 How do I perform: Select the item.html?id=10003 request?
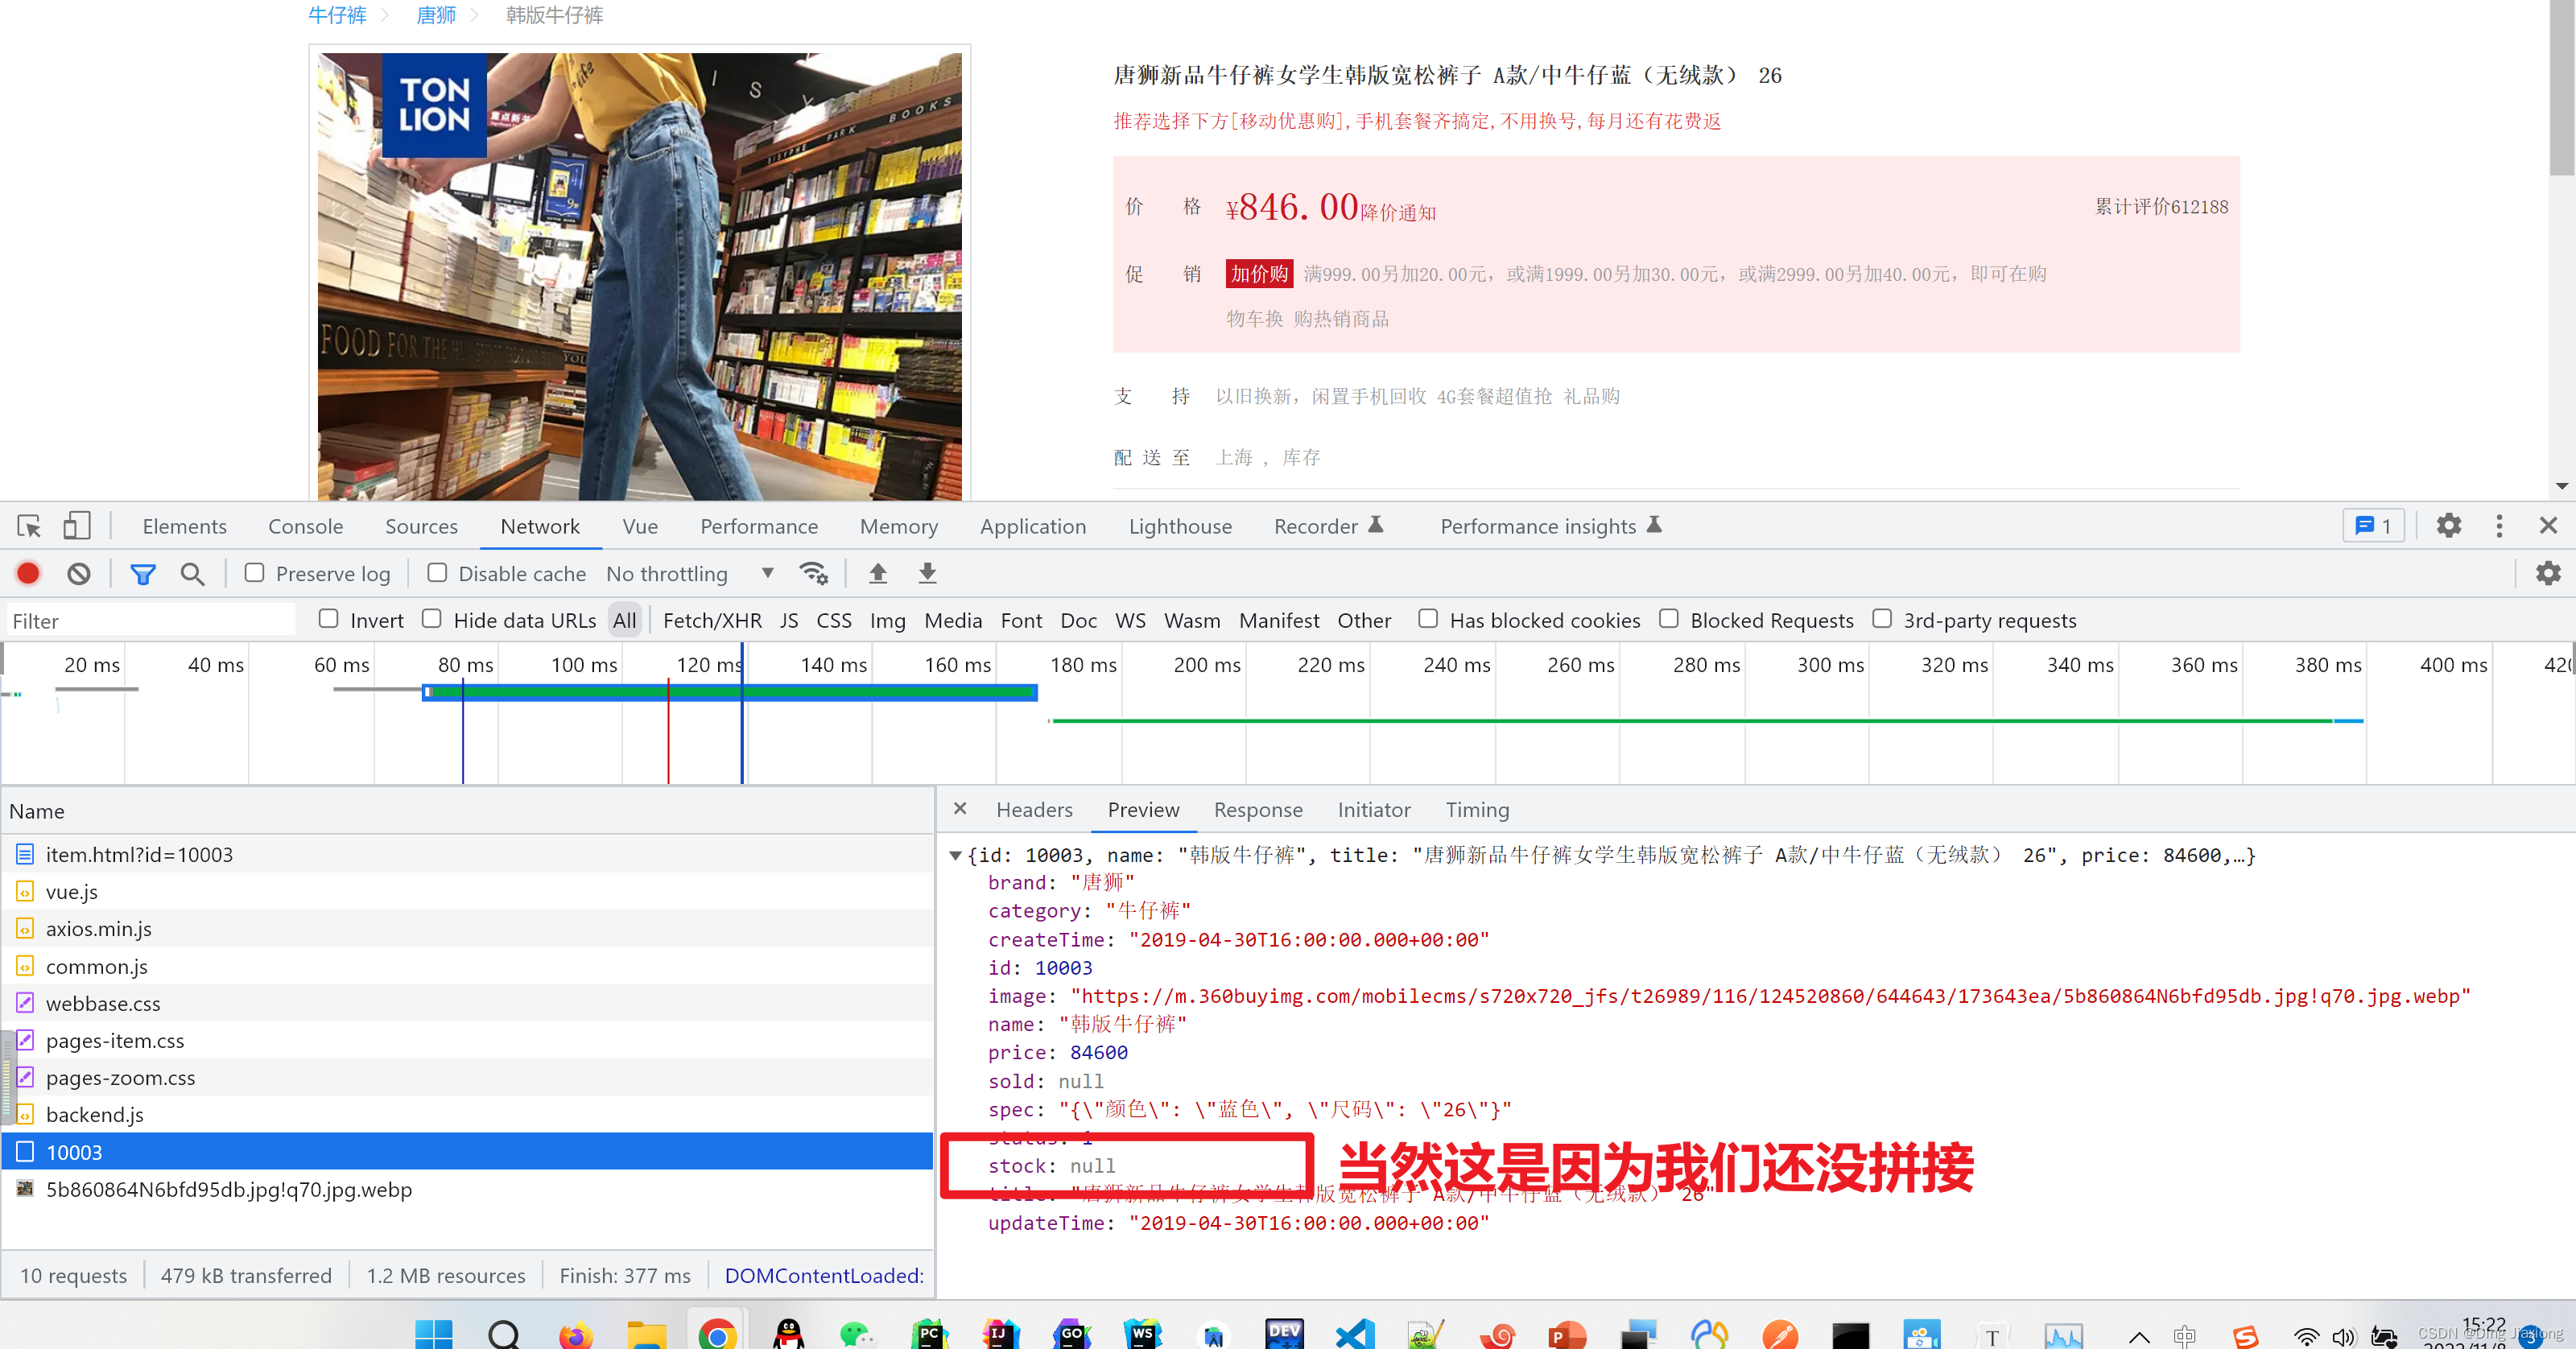[x=467, y=854]
